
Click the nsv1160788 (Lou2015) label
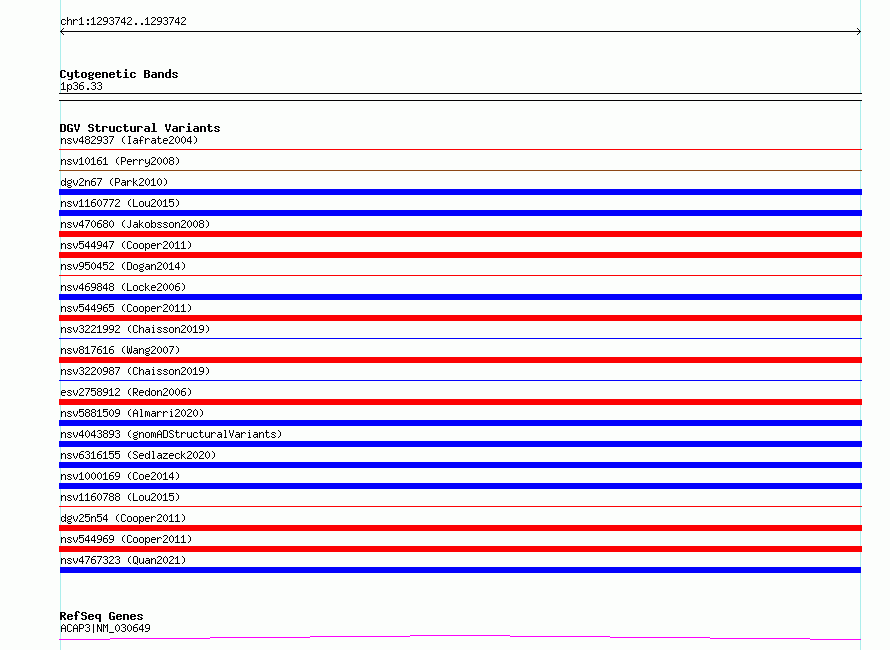click(120, 497)
